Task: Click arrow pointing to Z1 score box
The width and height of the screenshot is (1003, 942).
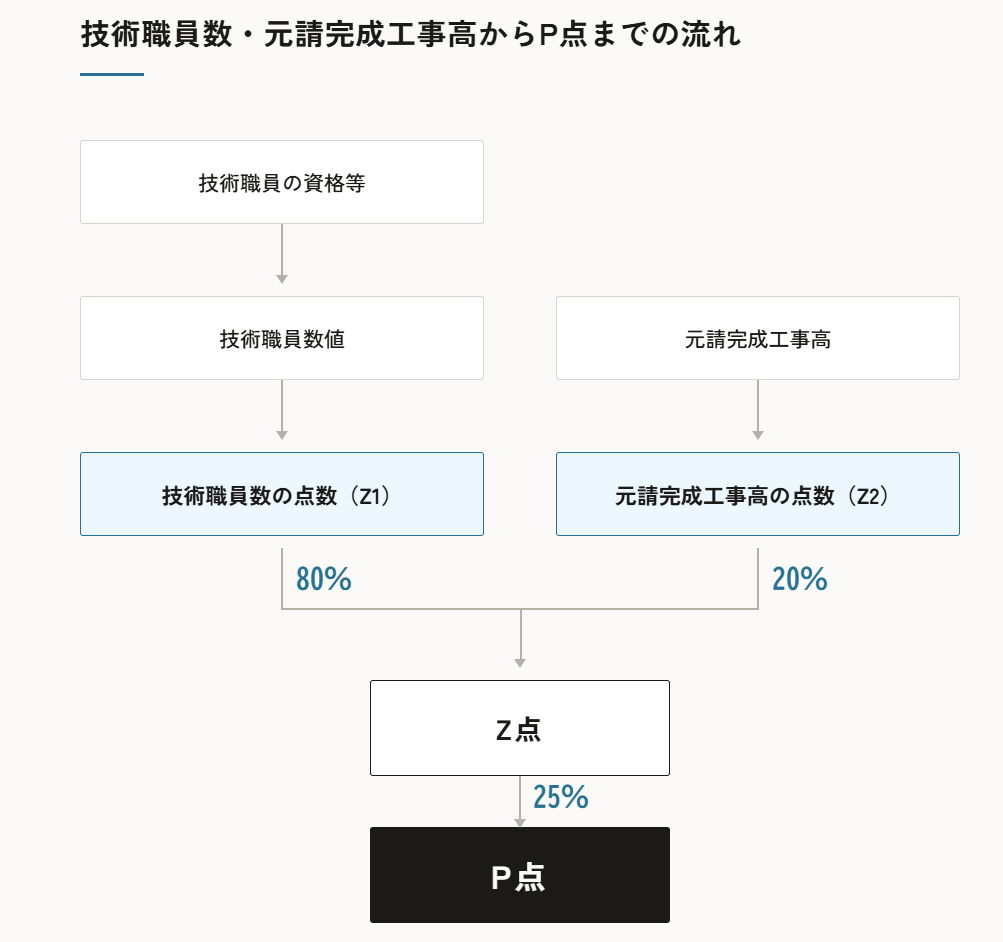Action: 281,410
